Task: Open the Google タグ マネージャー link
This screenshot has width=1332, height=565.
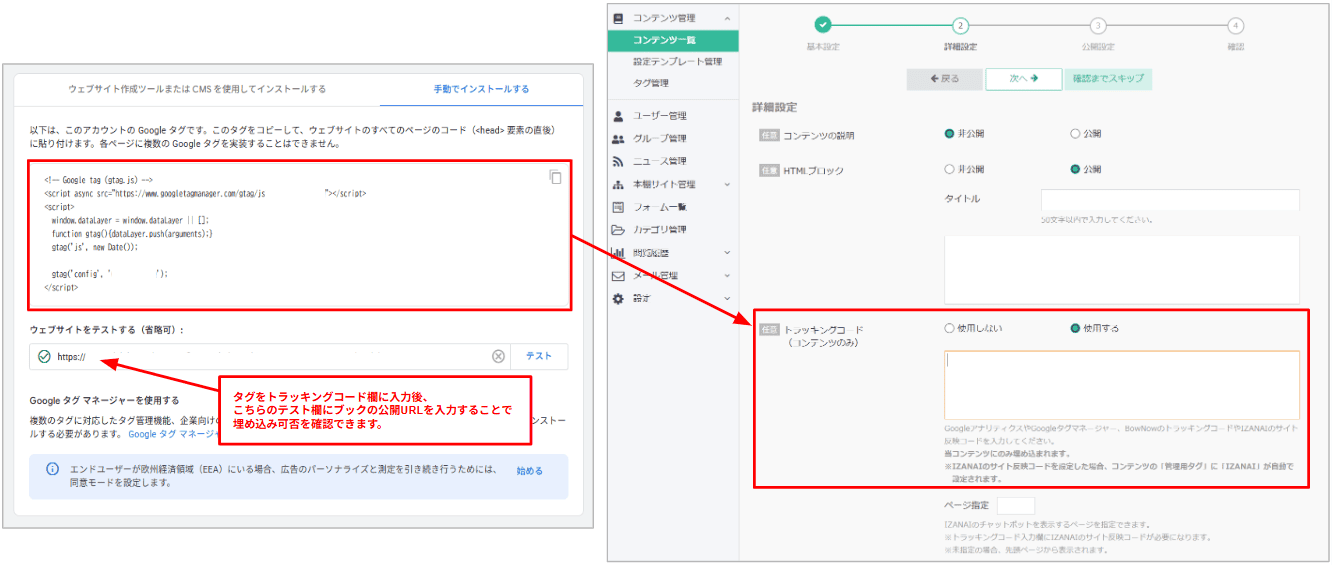Action: (x=174, y=434)
